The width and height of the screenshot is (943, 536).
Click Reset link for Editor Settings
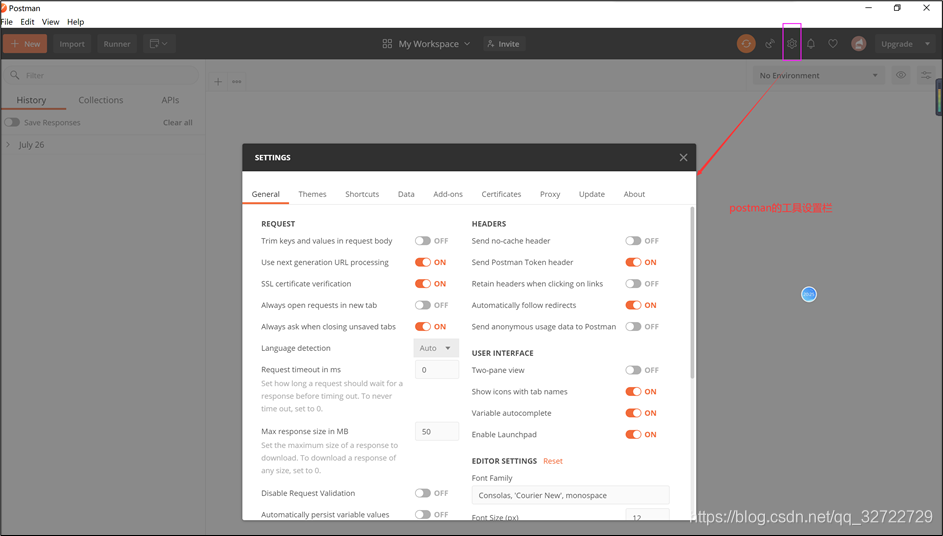553,461
